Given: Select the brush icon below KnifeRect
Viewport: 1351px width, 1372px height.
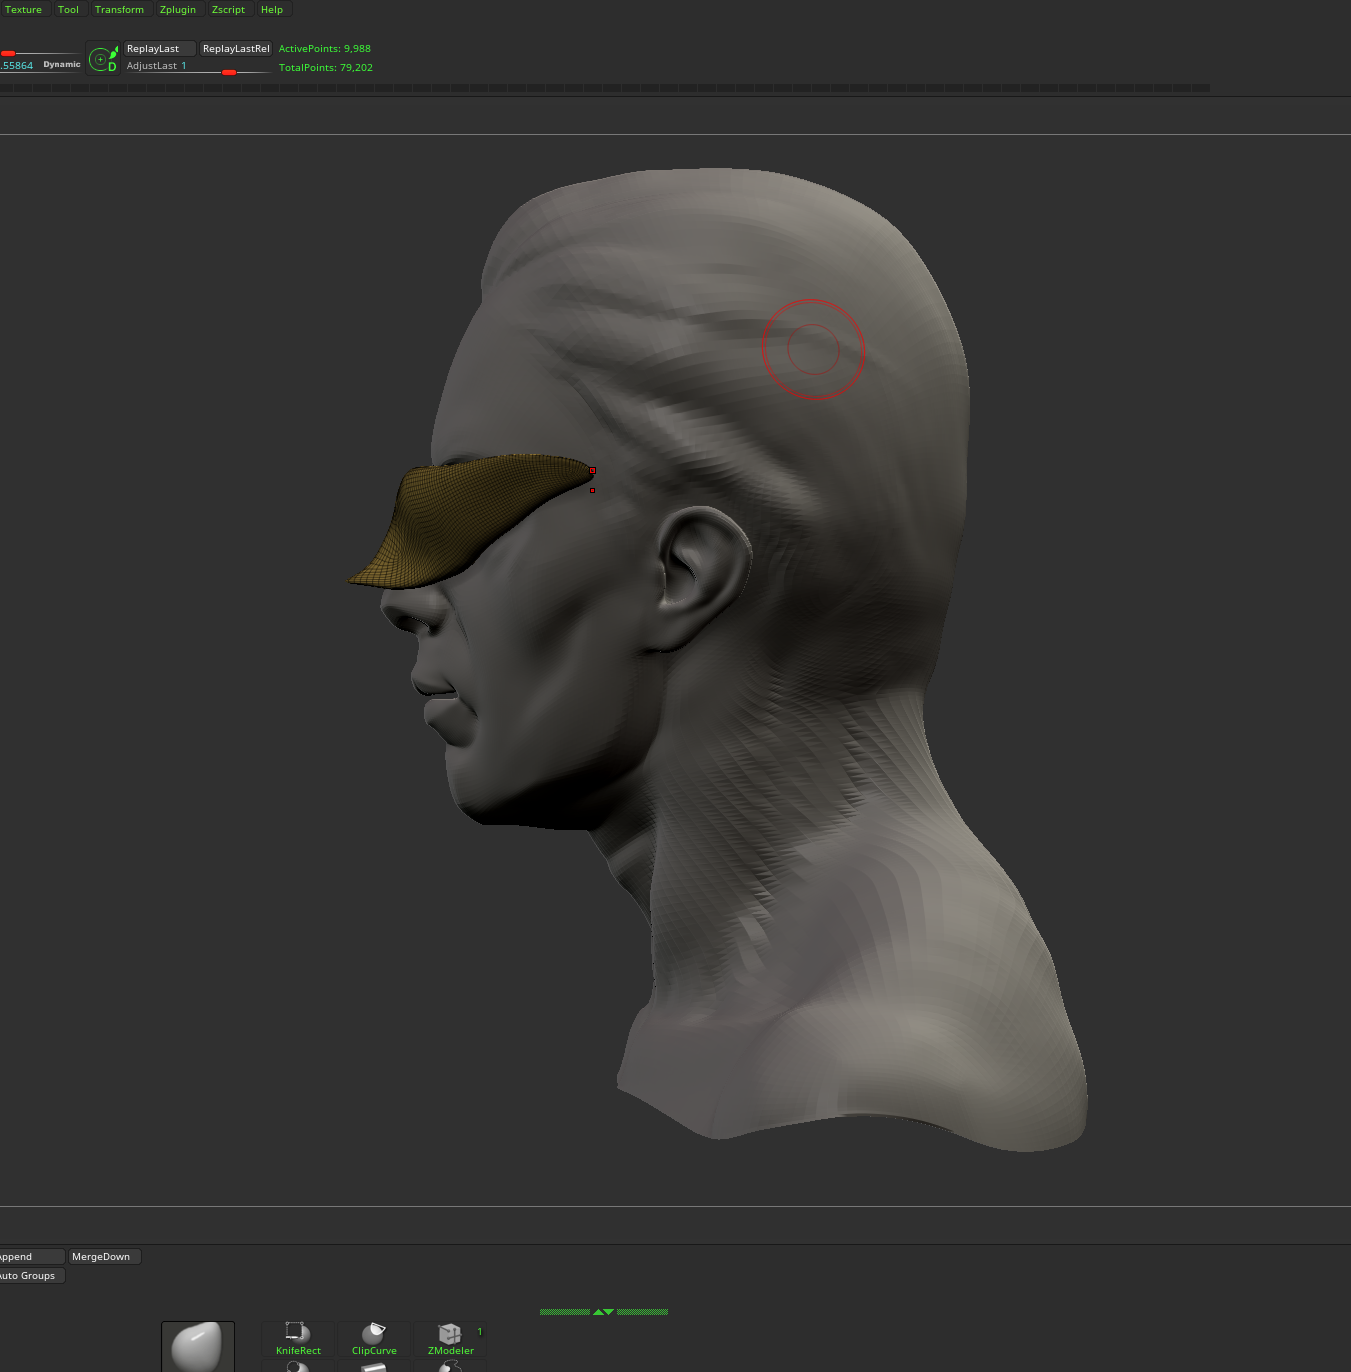Looking at the screenshot, I should point(297,1367).
